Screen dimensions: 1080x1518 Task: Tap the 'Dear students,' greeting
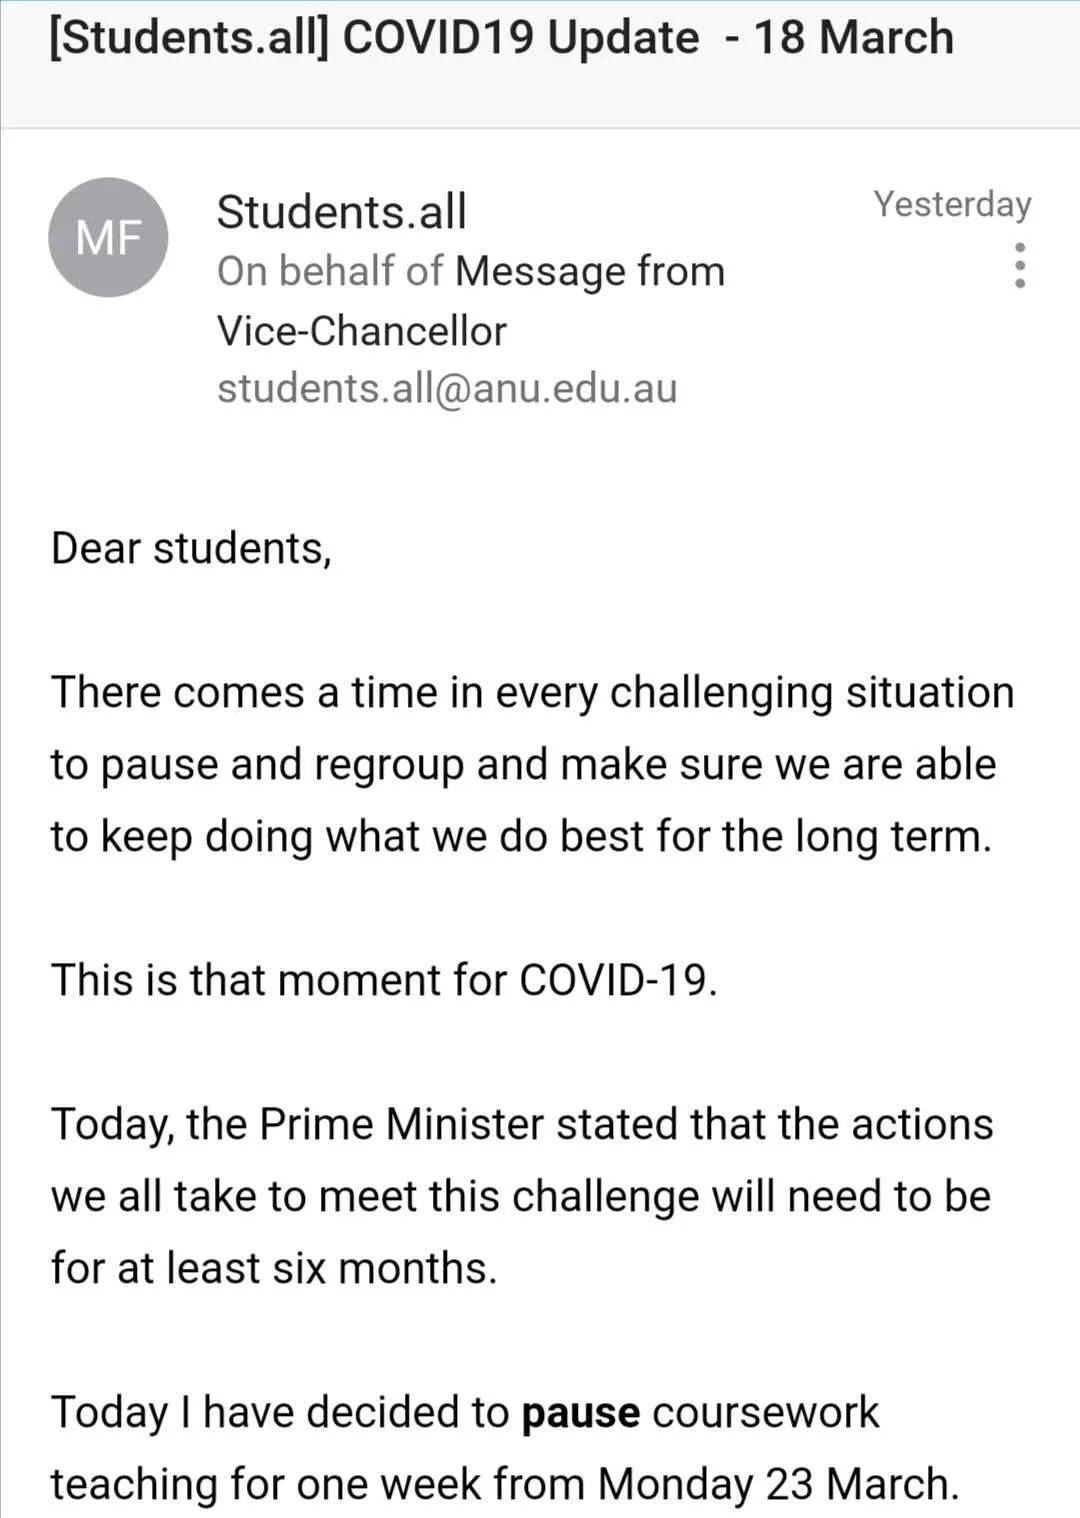pyautogui.click(x=191, y=548)
